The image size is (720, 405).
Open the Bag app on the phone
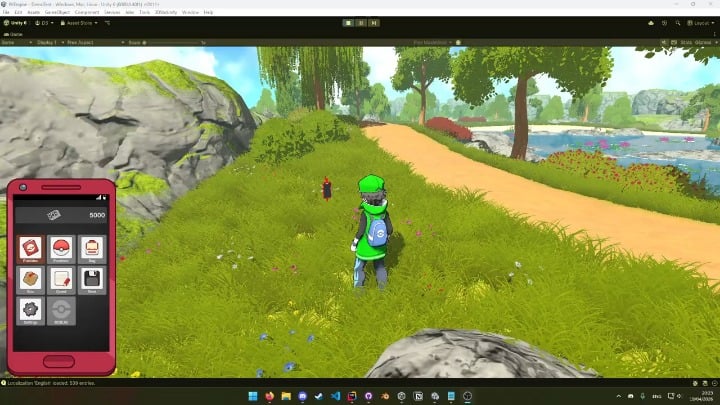[92, 249]
